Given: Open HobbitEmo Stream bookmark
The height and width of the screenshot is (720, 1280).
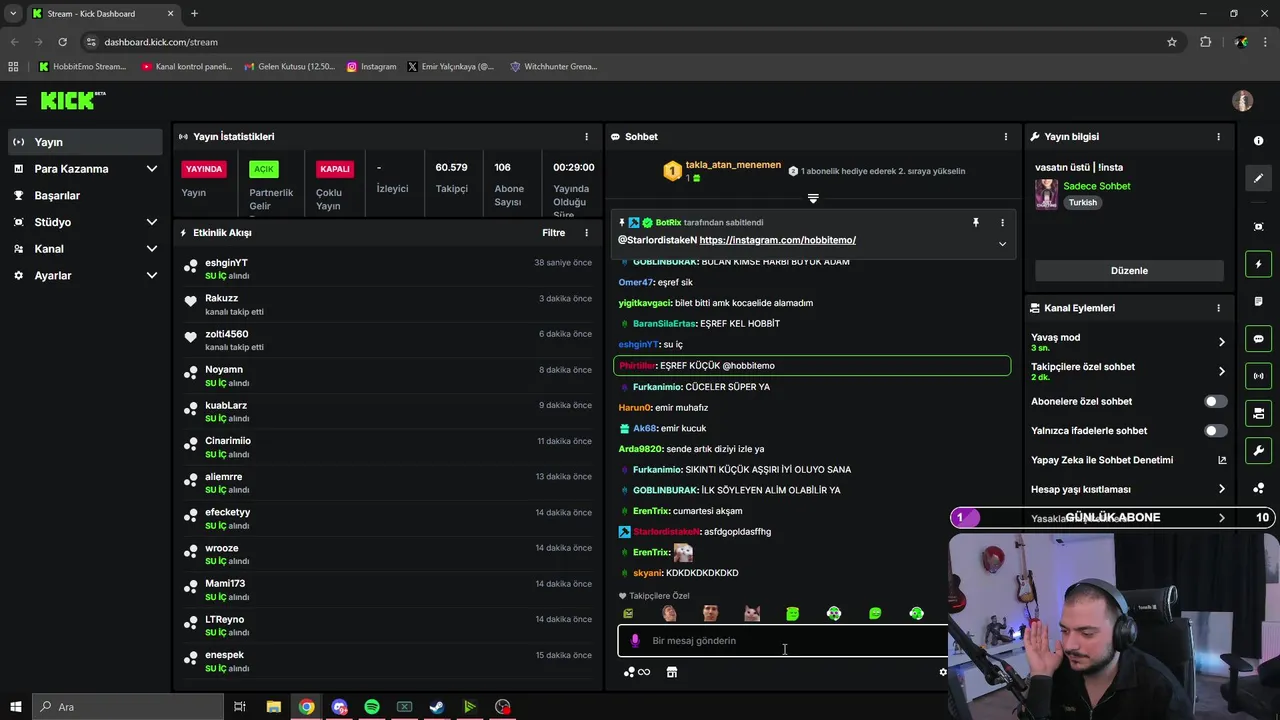Looking at the screenshot, I should [x=82, y=67].
